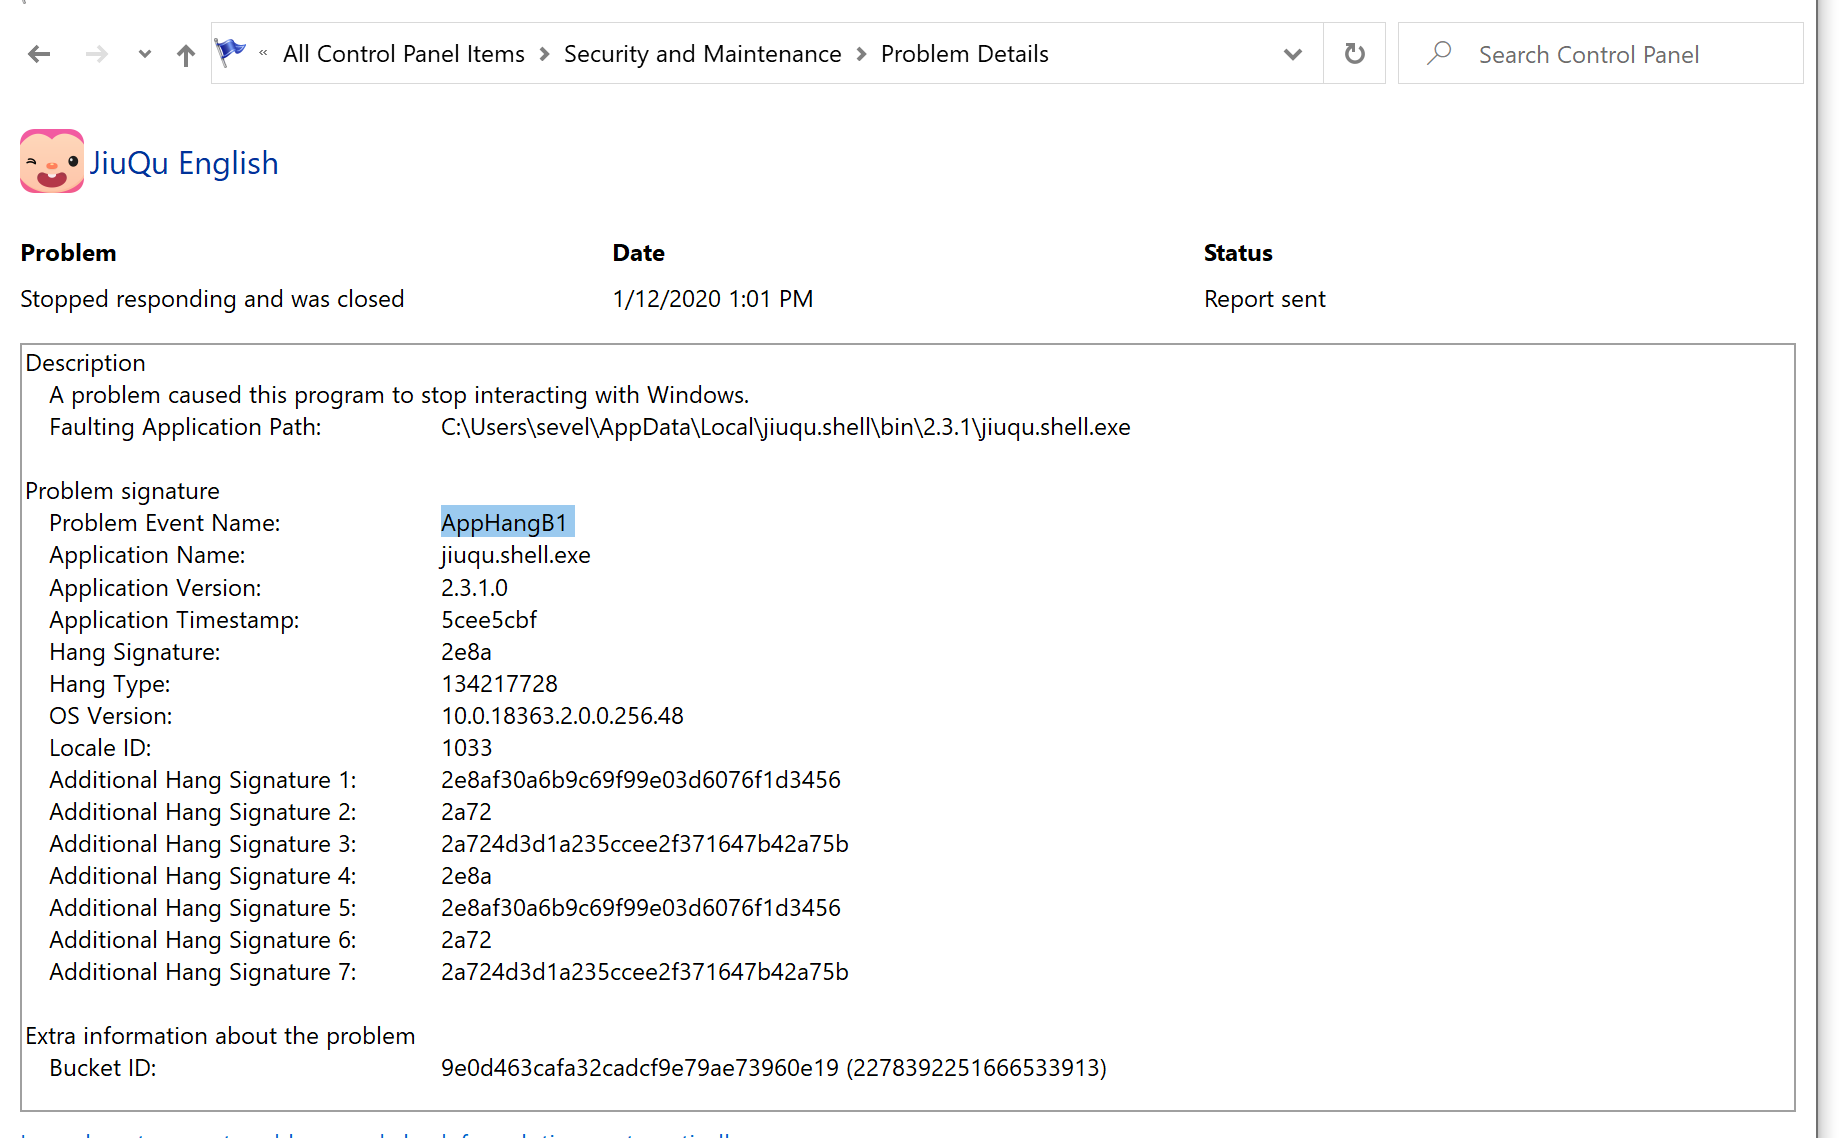Click the JiuQu English title
The image size is (1842, 1138).
[184, 163]
